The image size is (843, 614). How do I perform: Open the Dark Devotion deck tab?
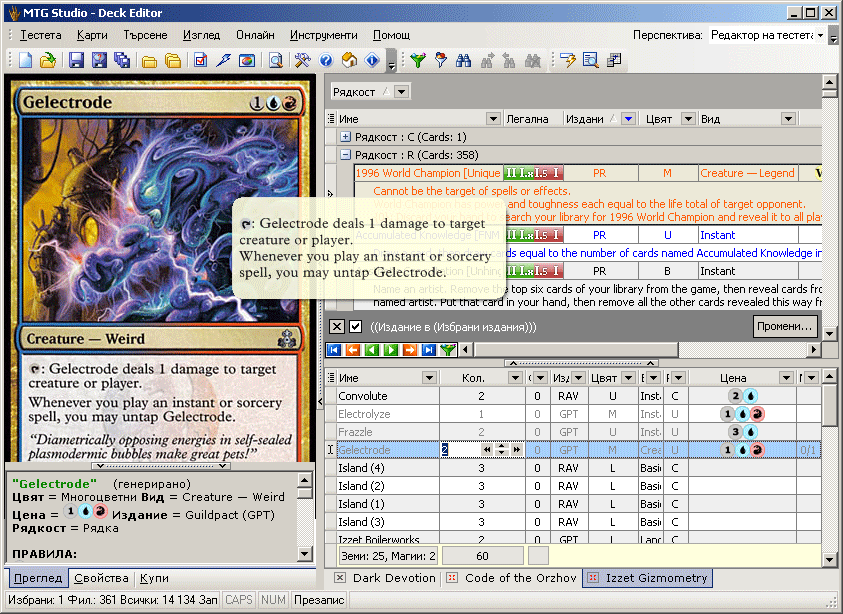pyautogui.click(x=393, y=578)
